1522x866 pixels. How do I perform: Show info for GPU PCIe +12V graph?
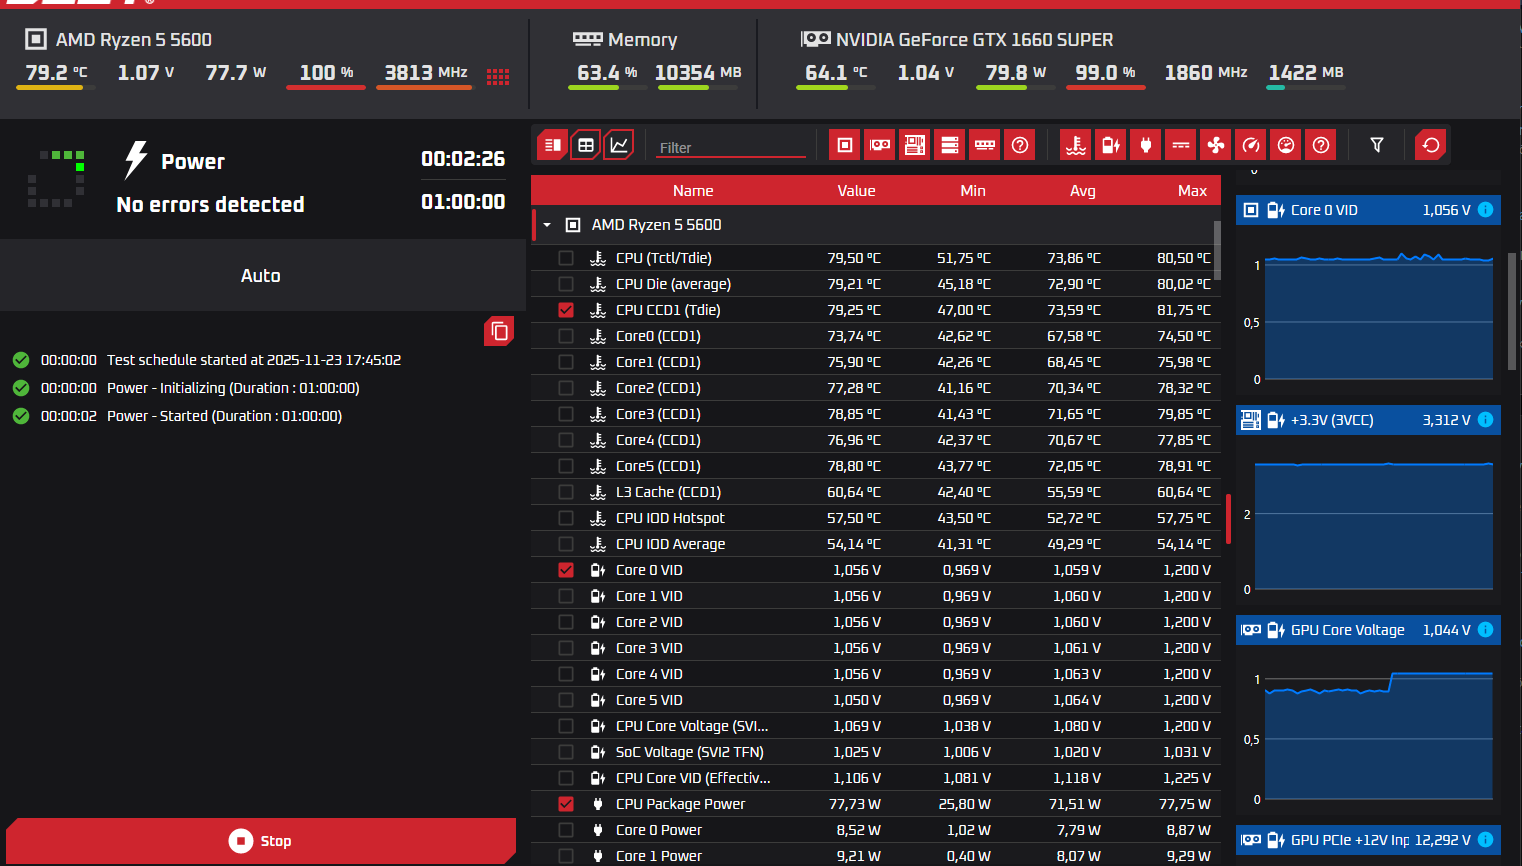[x=1485, y=839]
